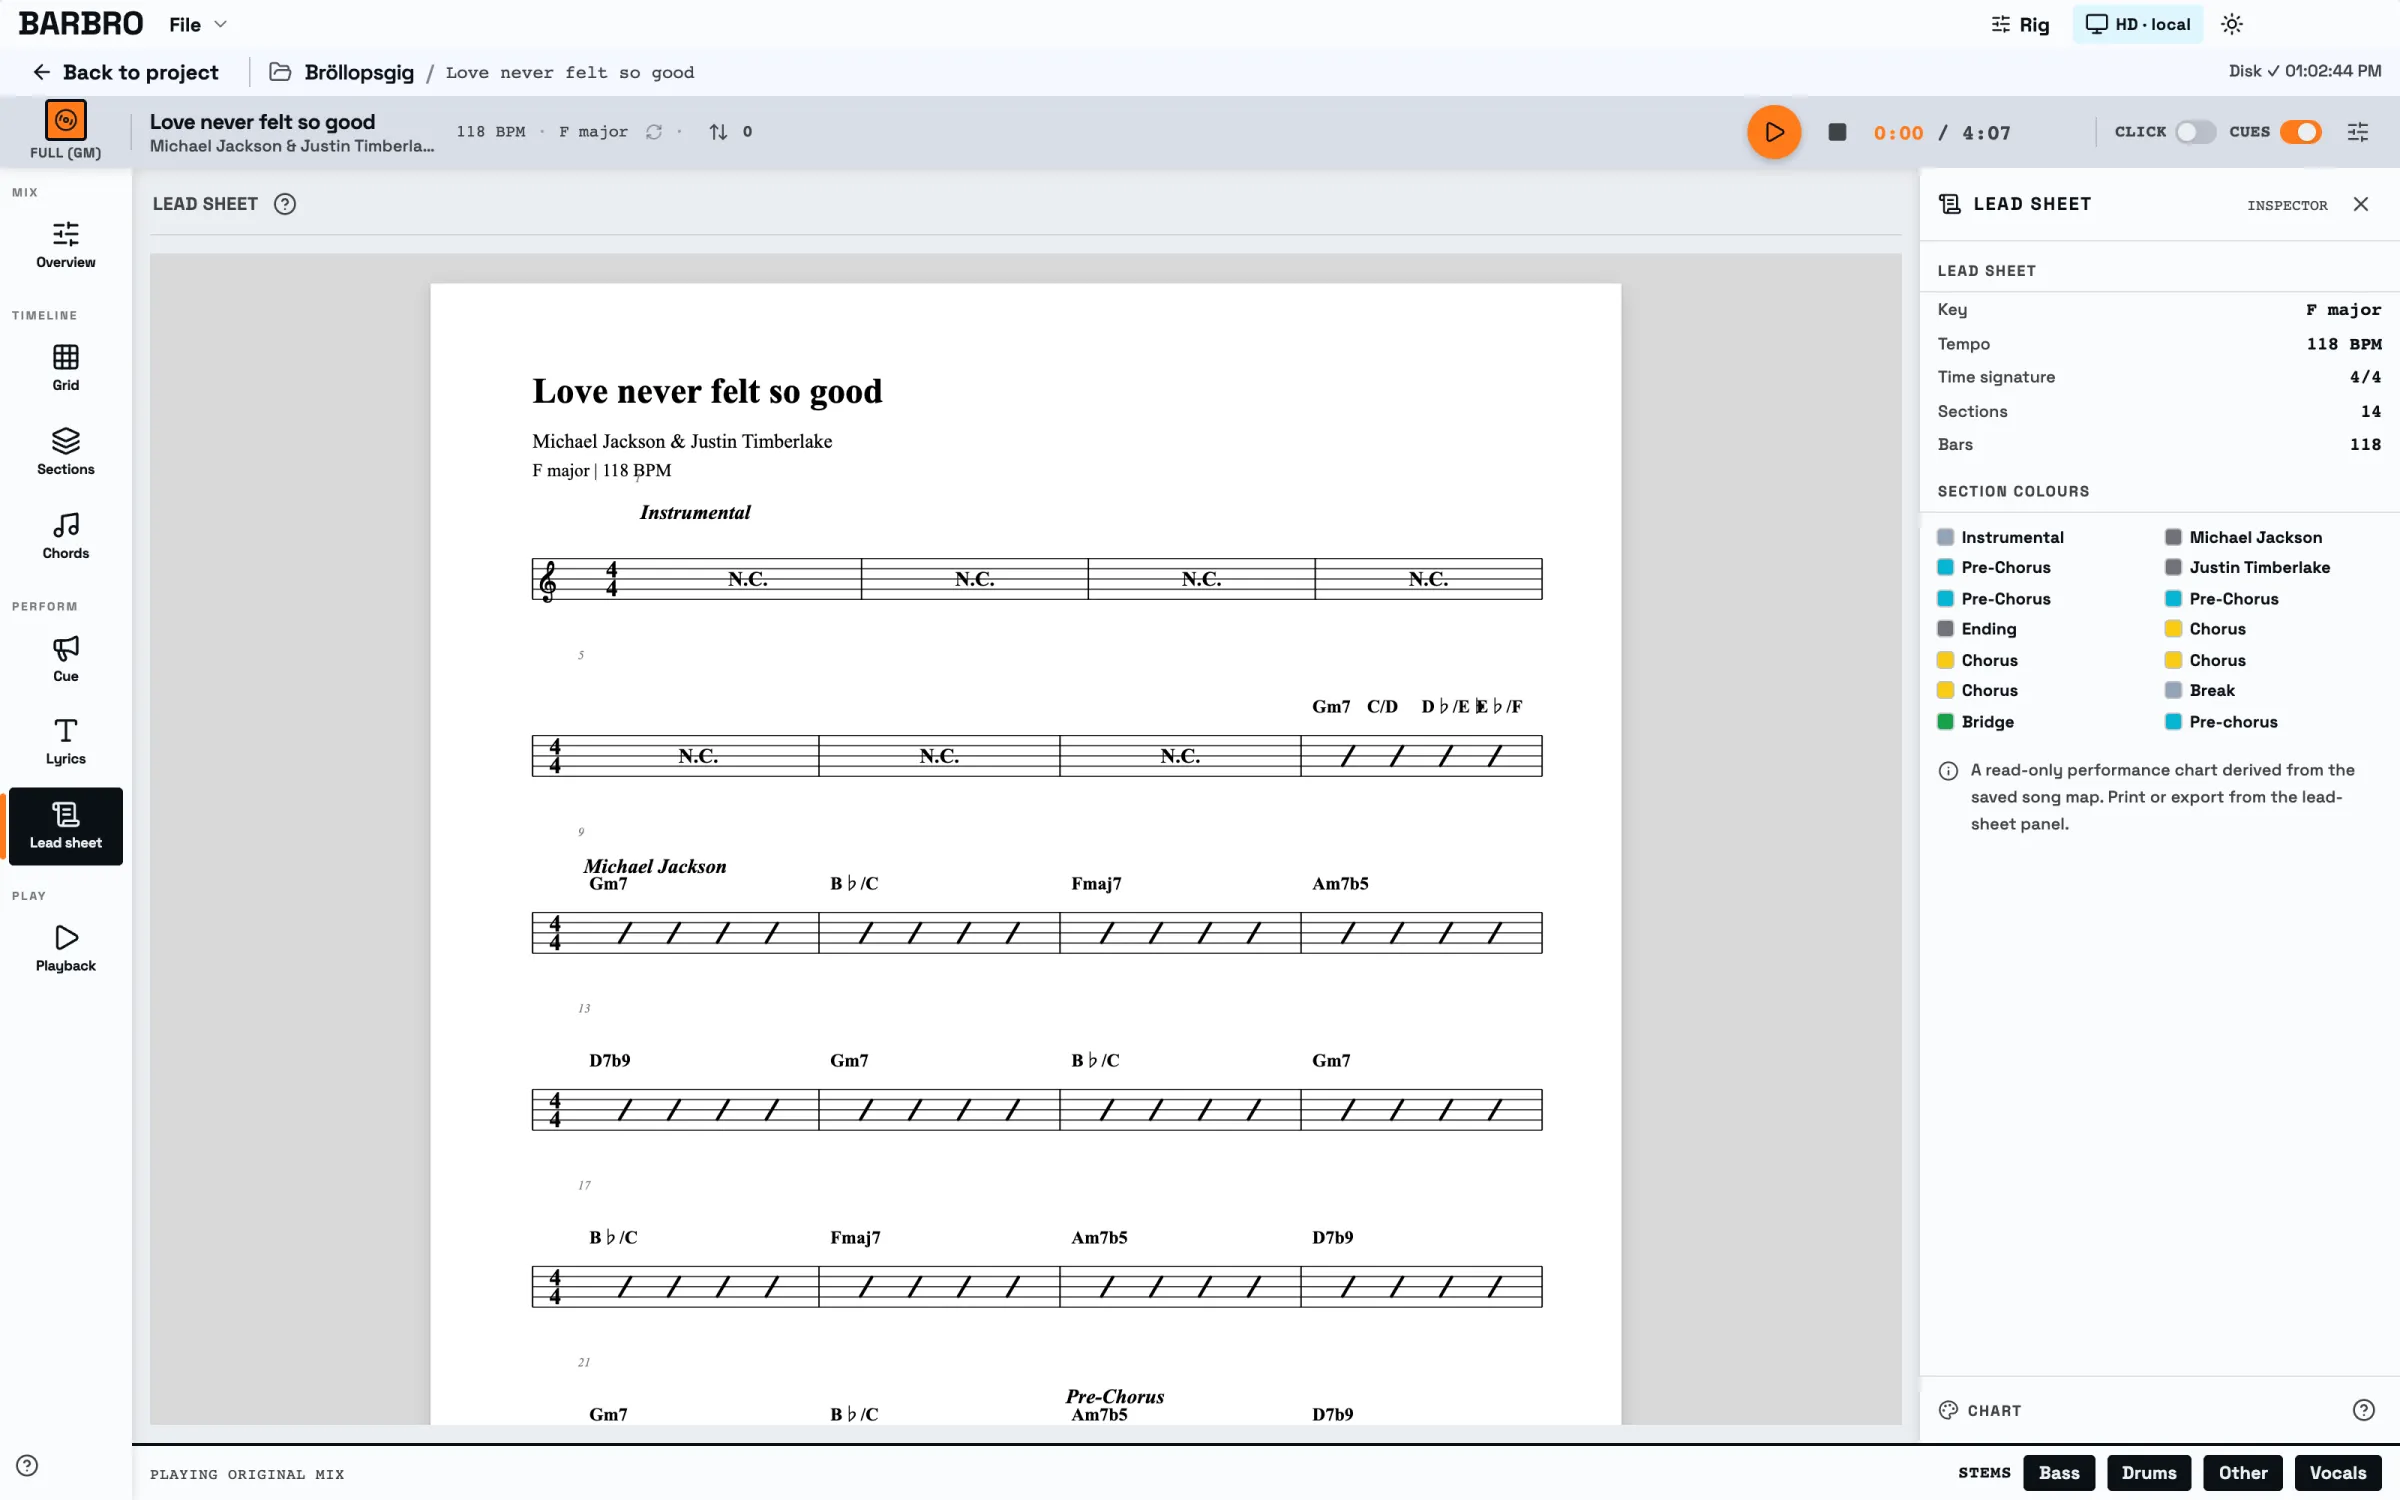Click the 118 BPM tempo in header

pyautogui.click(x=490, y=132)
